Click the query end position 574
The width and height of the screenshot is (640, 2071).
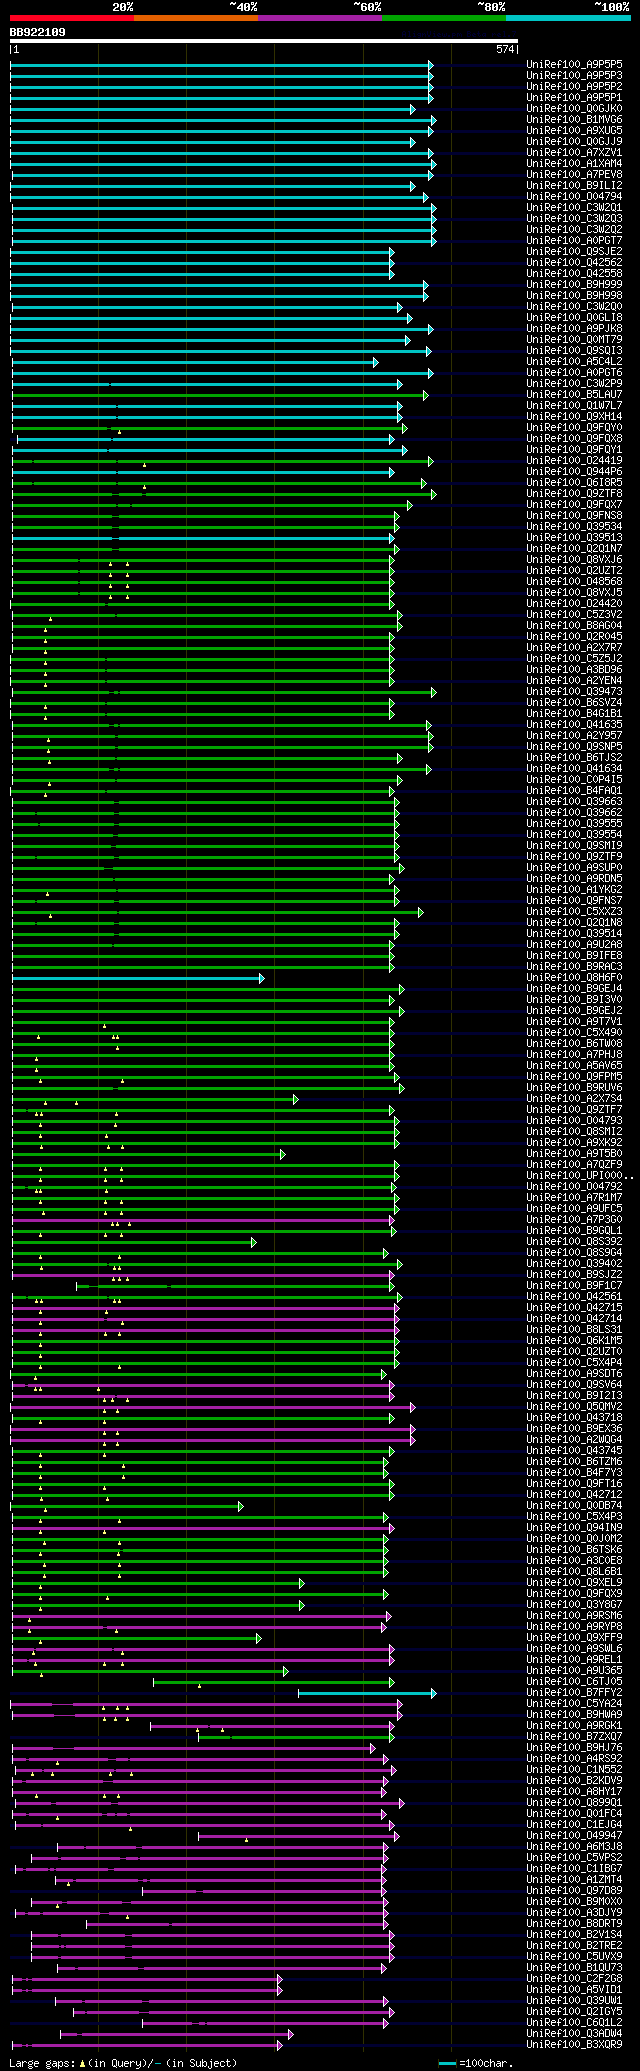[505, 49]
